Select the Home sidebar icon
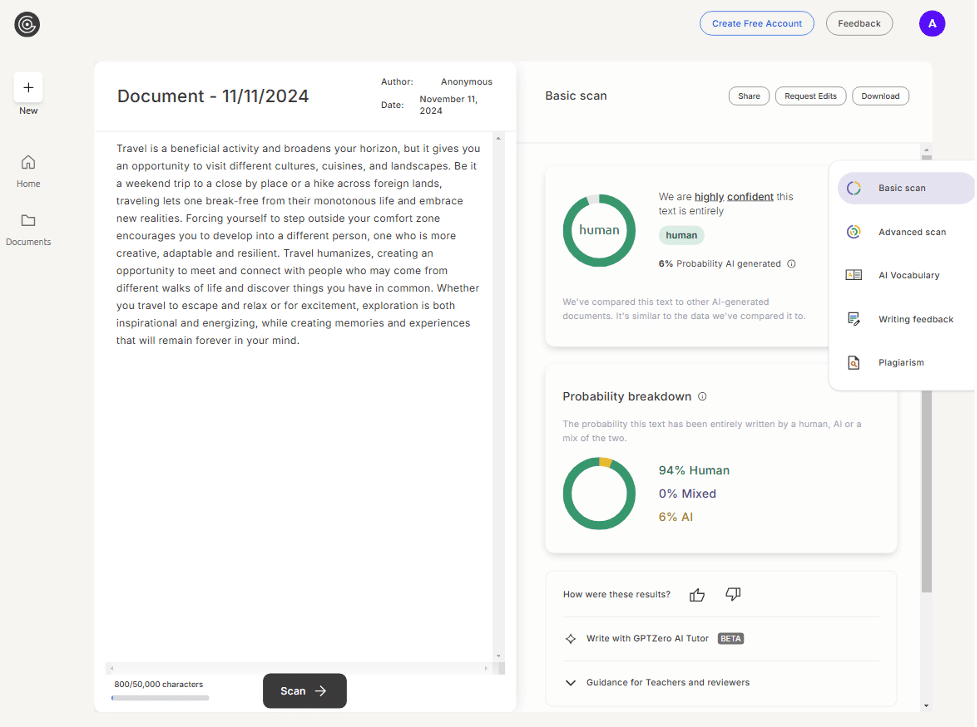The image size is (977, 727). point(27,166)
